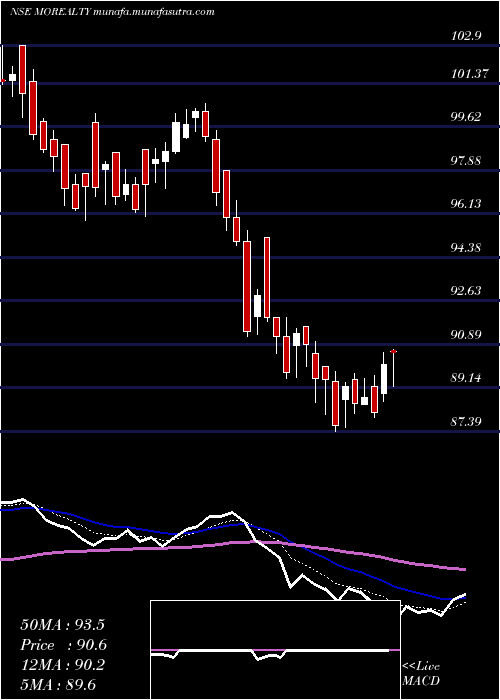Click the 5MA : 89.6 readout
Screen dimensions: 500x700
tap(58, 684)
